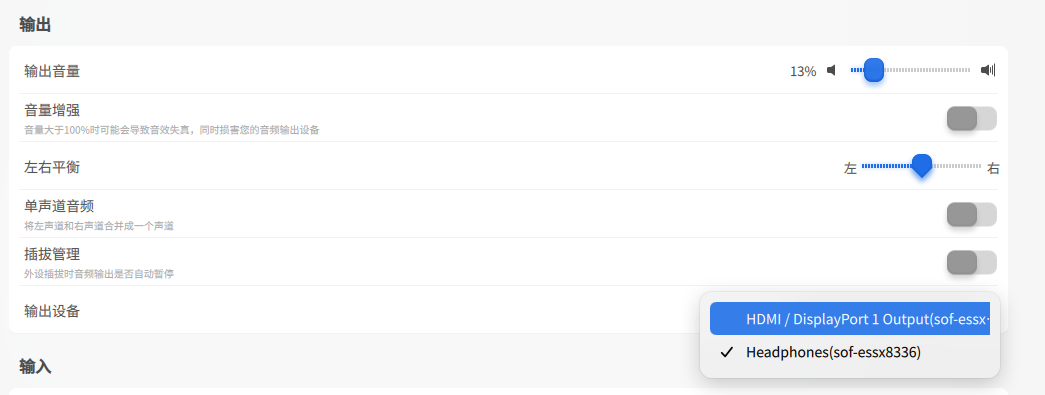Click the 右 label of balance slider
The height and width of the screenshot is (395, 1045).
click(993, 169)
